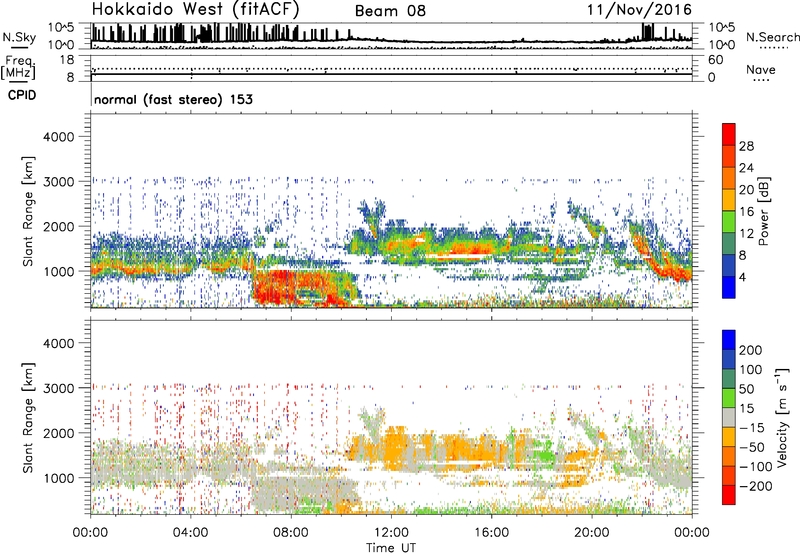Click the "100" tick on Velocity colorbar
The width and height of the screenshot is (800, 554).
click(x=751, y=370)
